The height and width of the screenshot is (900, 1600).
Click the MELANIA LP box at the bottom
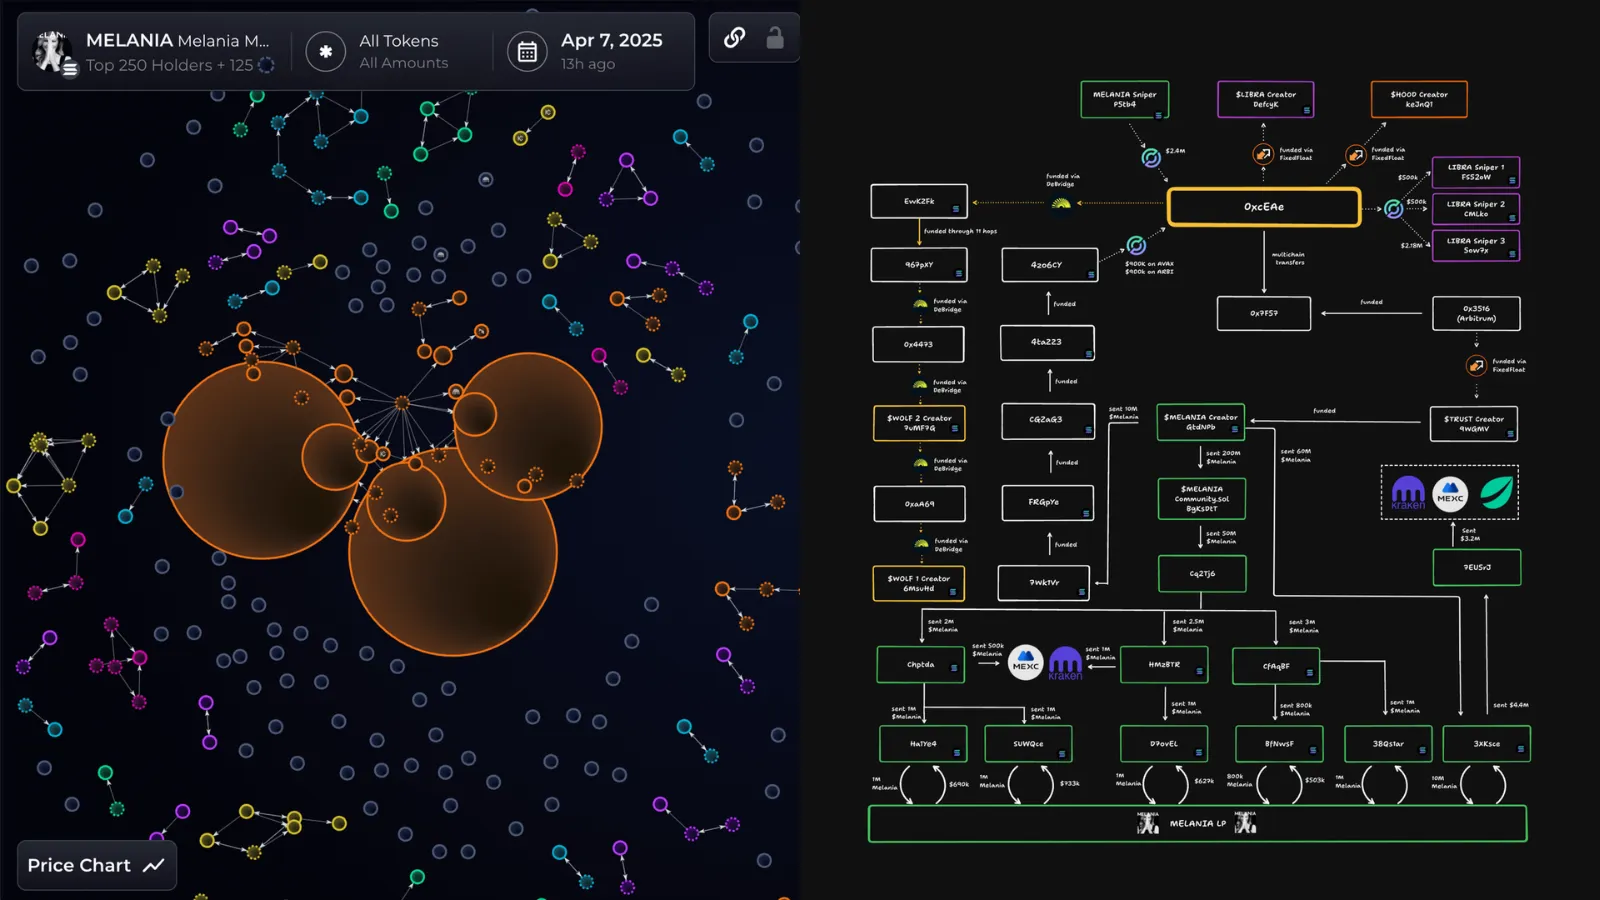[1197, 823]
